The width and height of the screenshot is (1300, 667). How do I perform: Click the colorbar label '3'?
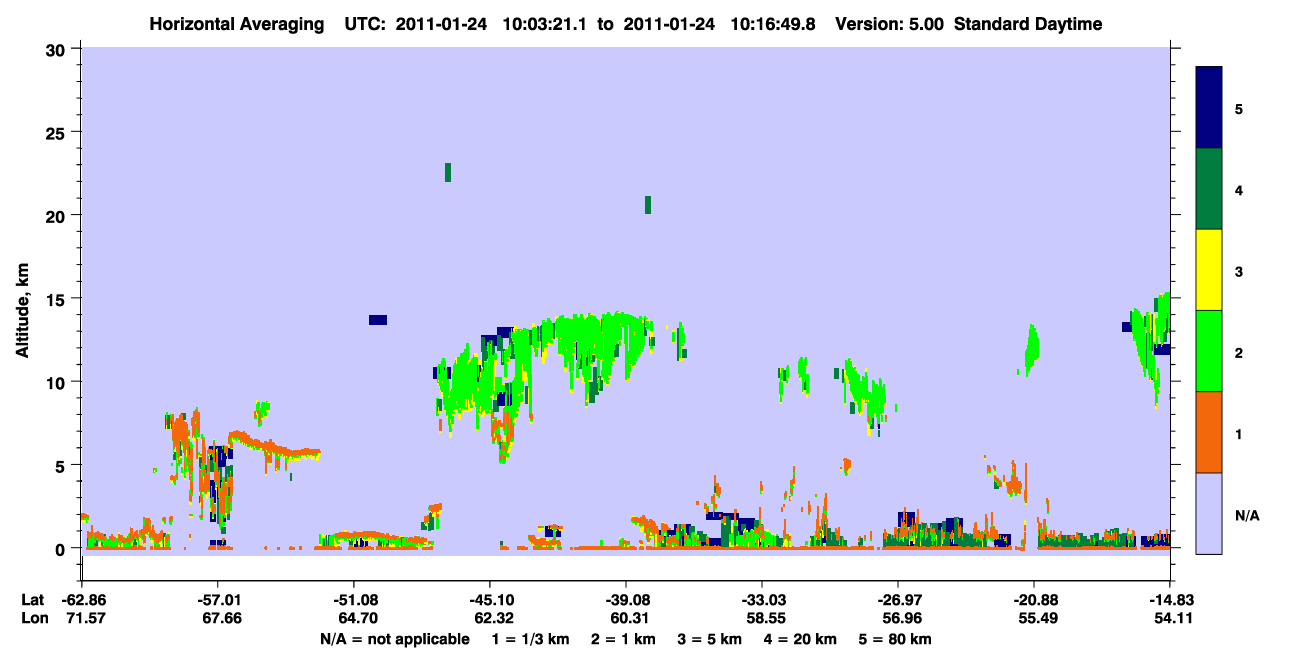click(1239, 271)
